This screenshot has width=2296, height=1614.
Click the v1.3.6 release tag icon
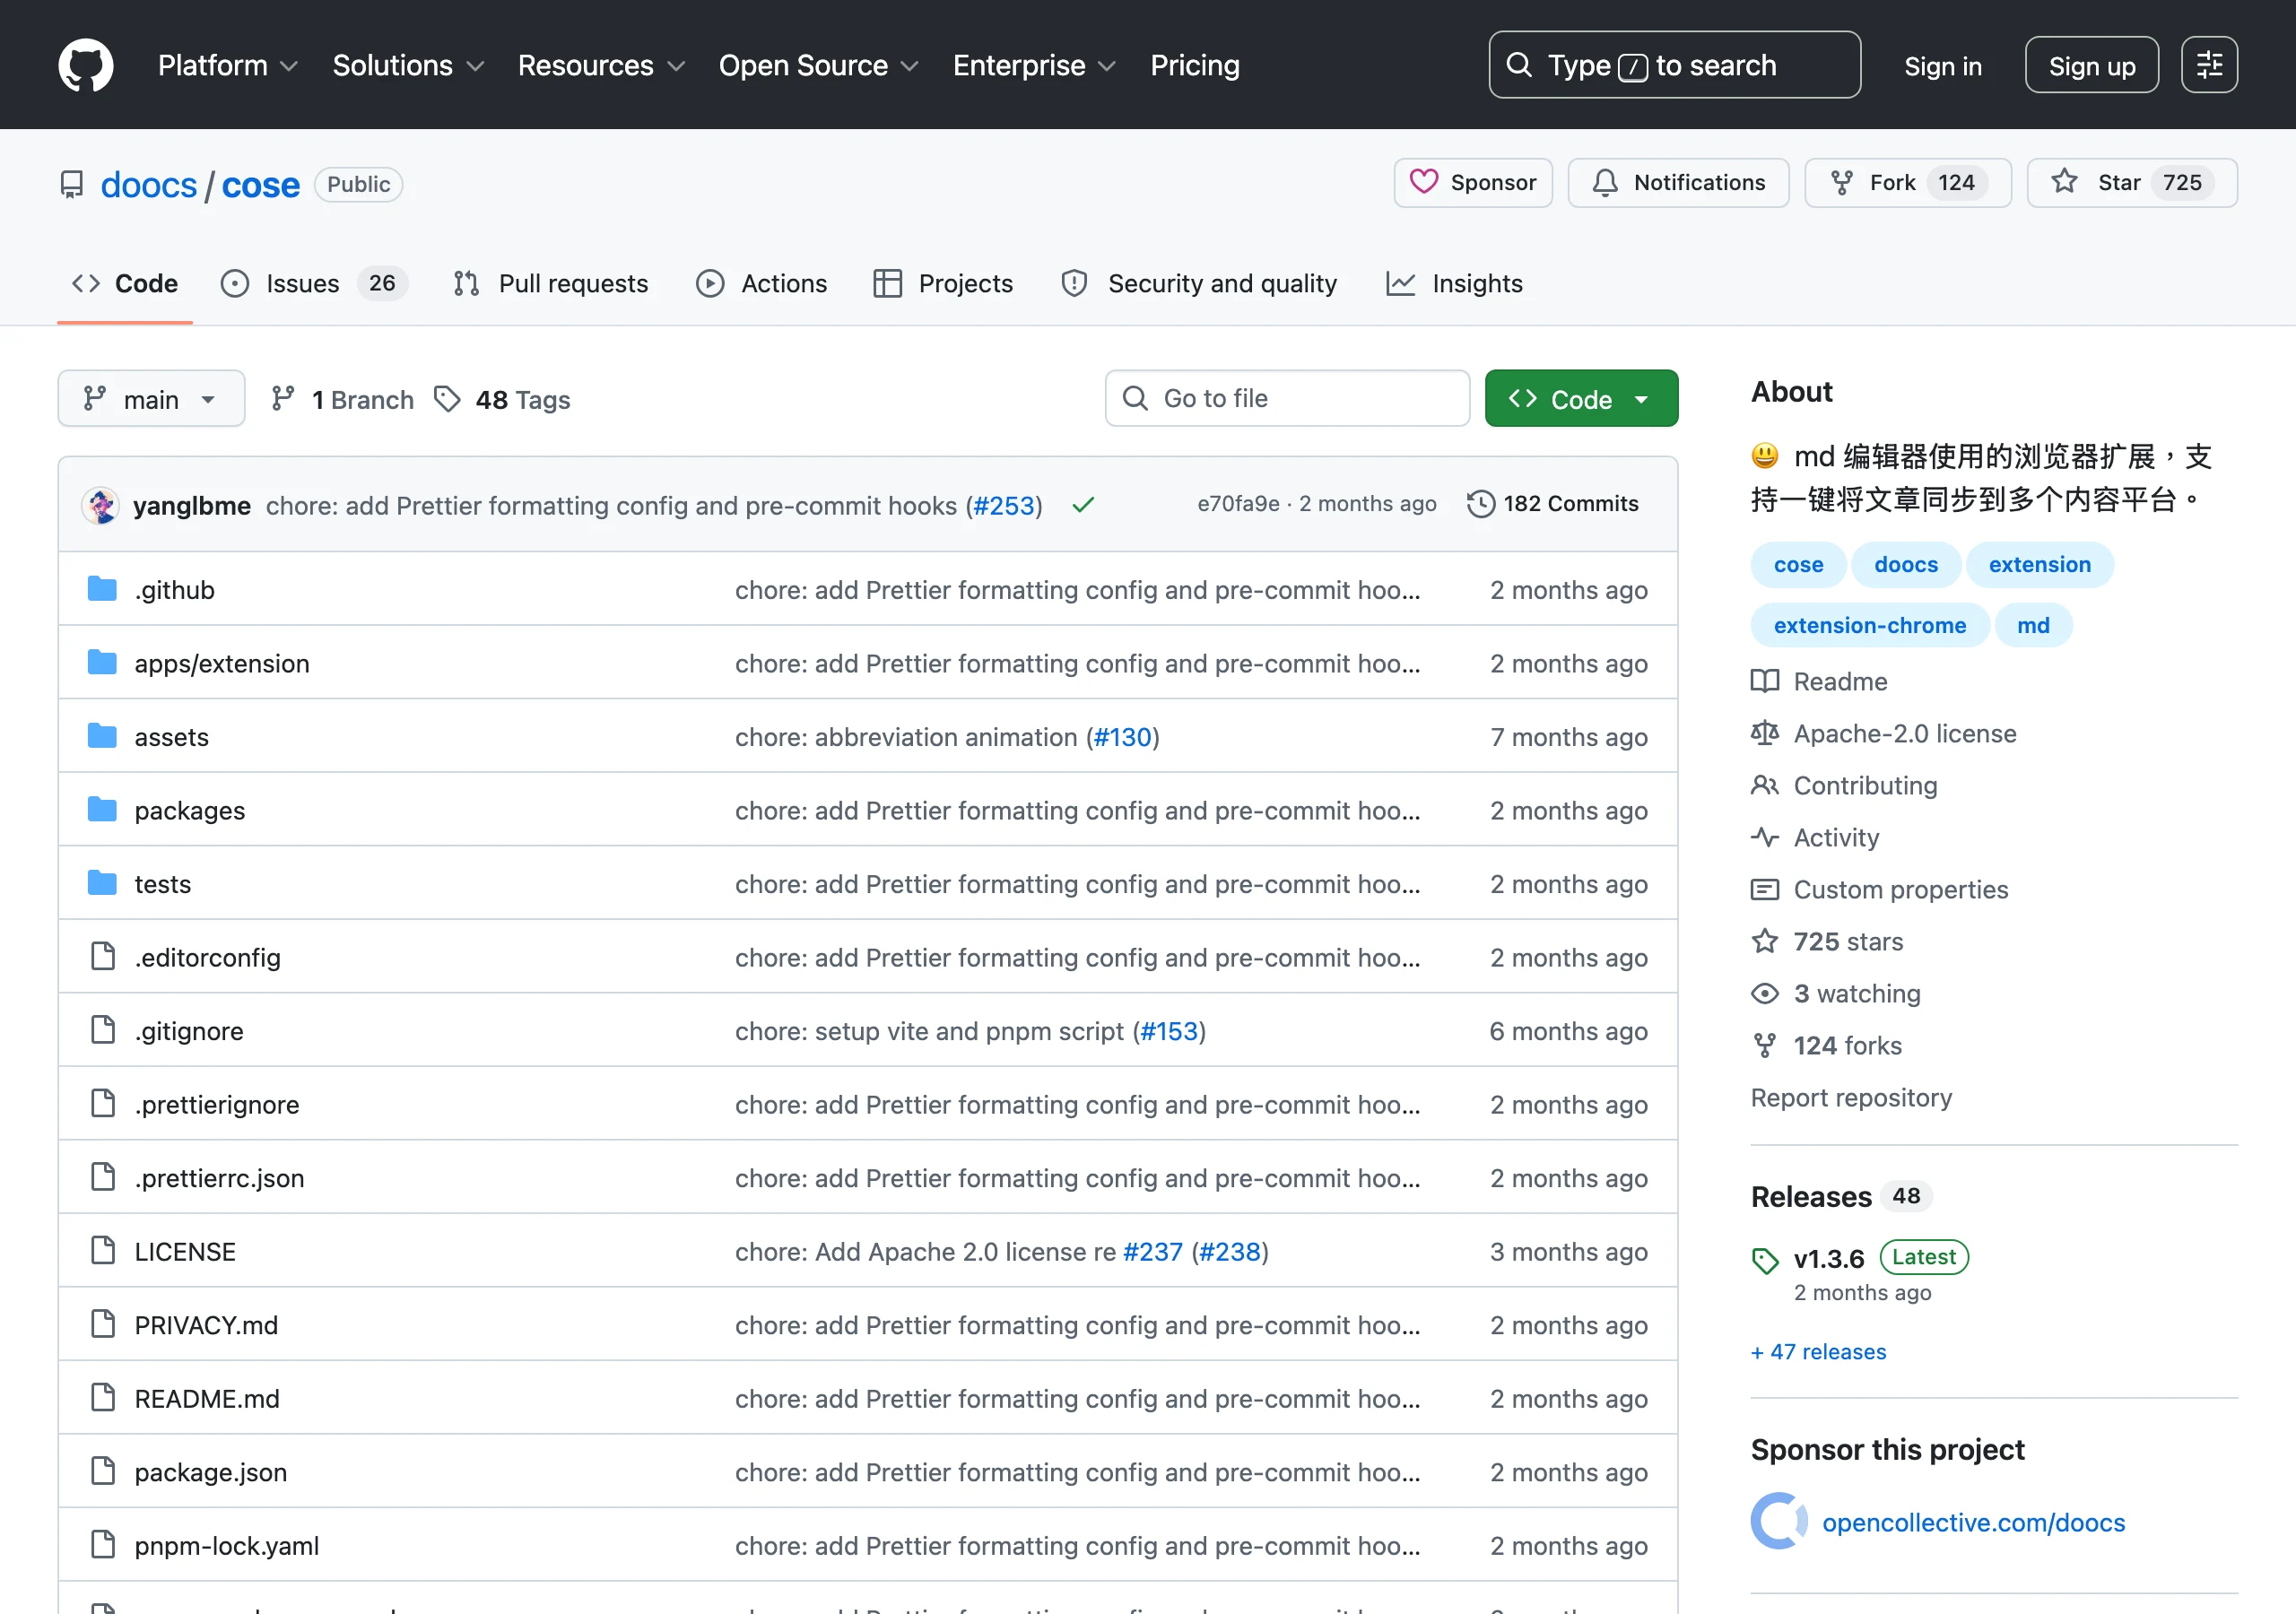pos(1765,1260)
